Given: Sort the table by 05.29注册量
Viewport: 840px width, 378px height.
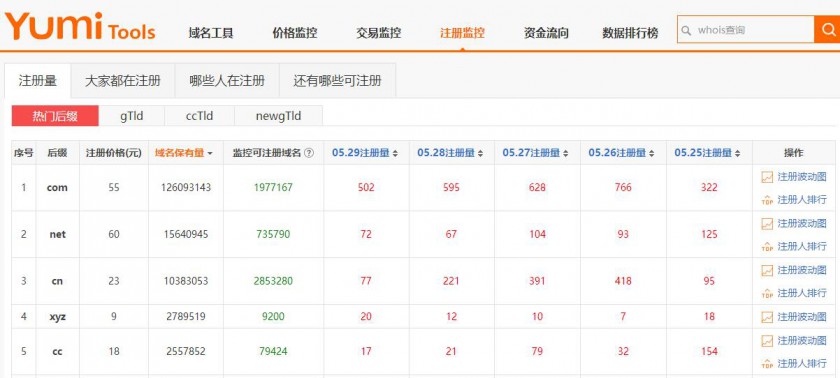Looking at the screenshot, I should coord(365,153).
